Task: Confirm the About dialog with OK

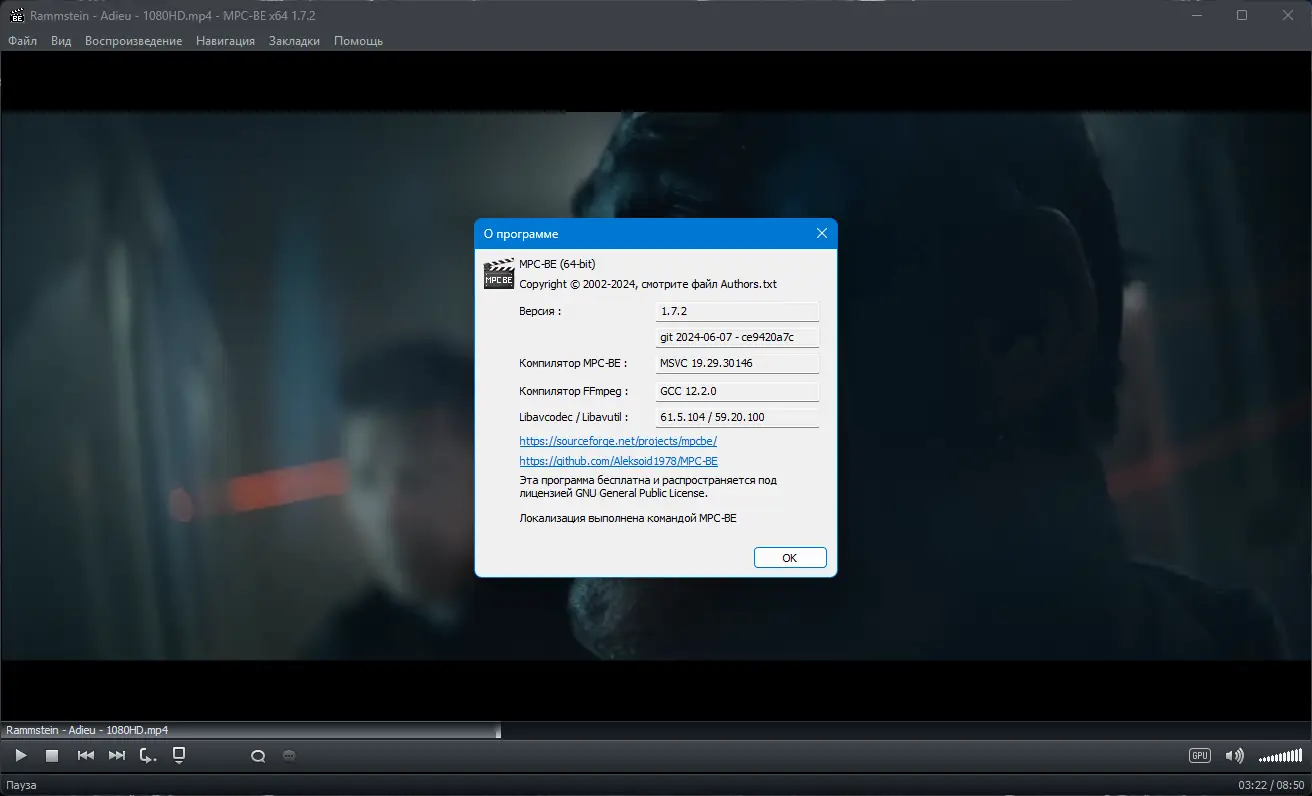Action: [790, 558]
